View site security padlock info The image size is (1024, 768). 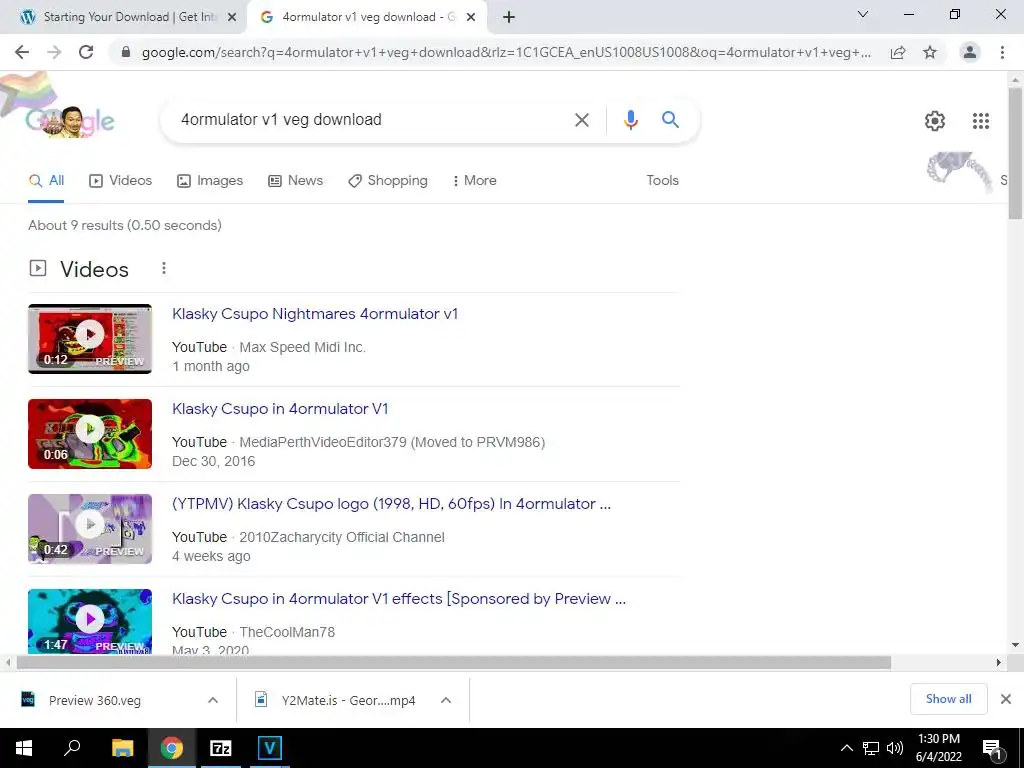[x=126, y=52]
